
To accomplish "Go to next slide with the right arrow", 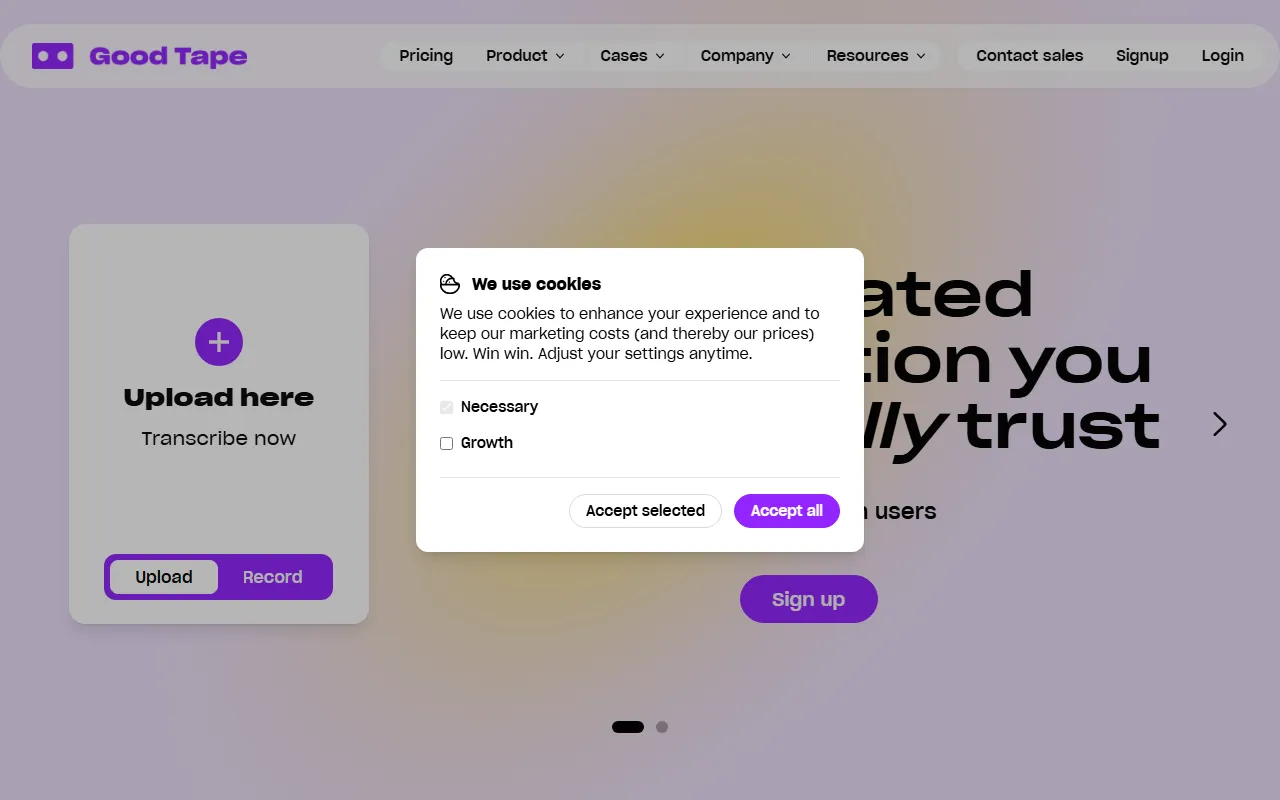I will coord(1219,424).
